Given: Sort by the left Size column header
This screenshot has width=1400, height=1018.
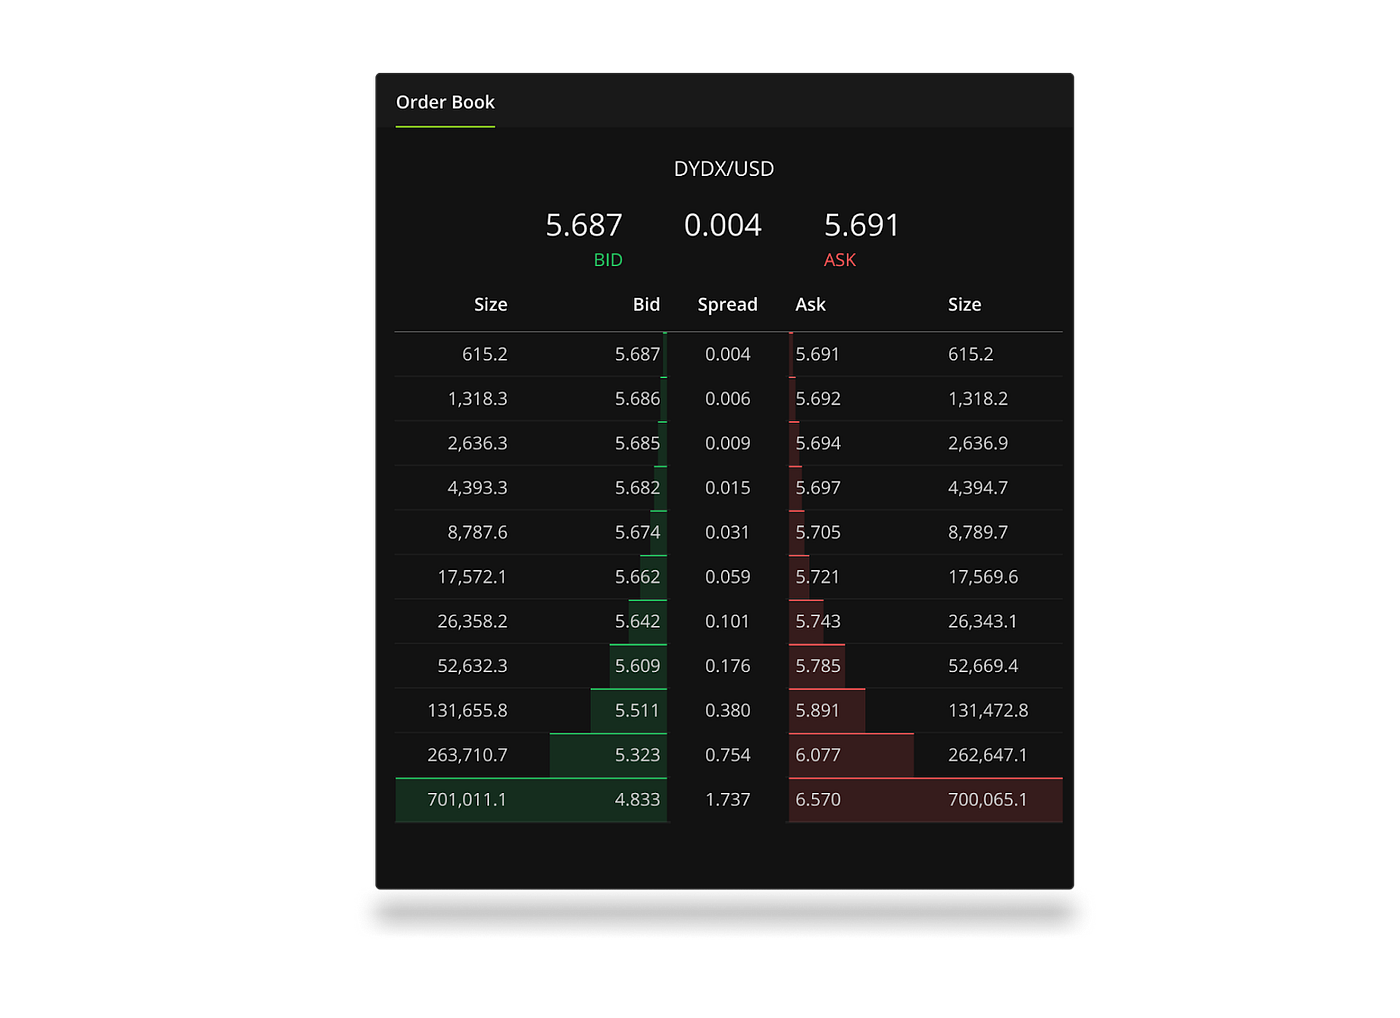Looking at the screenshot, I should 490,304.
